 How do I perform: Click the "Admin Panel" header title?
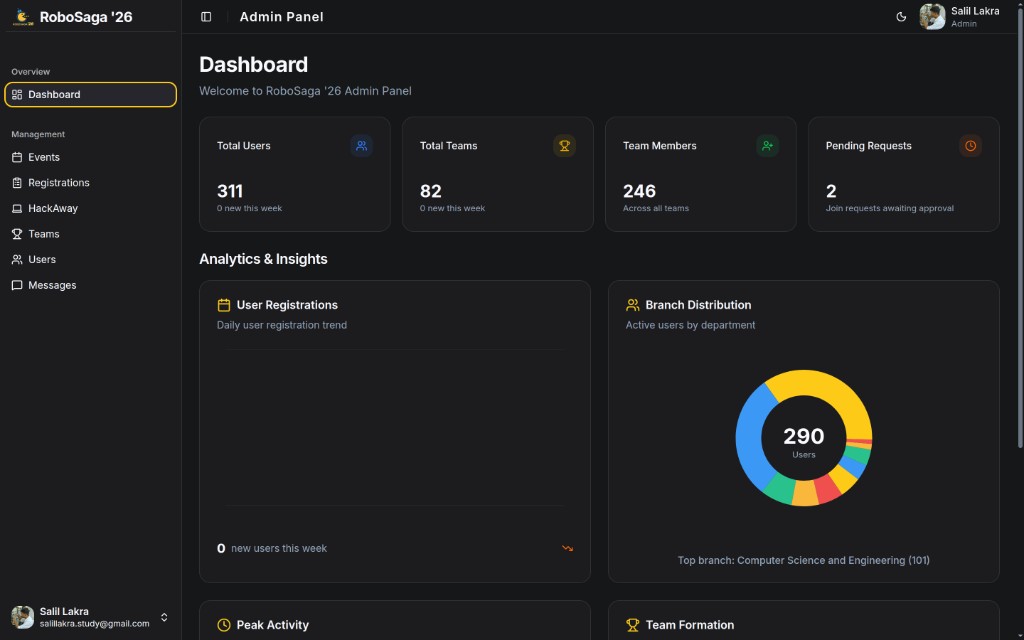pos(281,17)
